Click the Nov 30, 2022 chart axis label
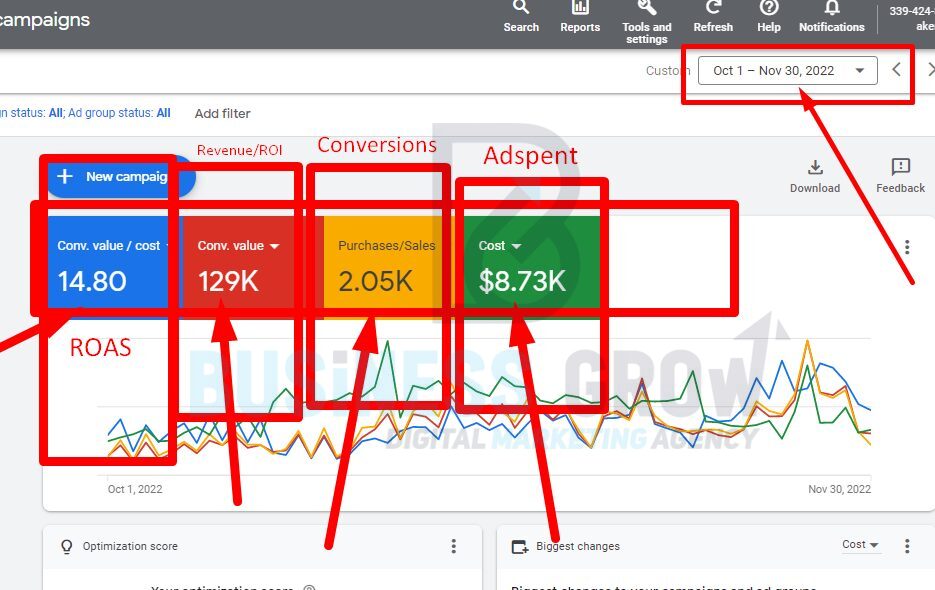Image resolution: width=935 pixels, height=590 pixels. click(840, 489)
